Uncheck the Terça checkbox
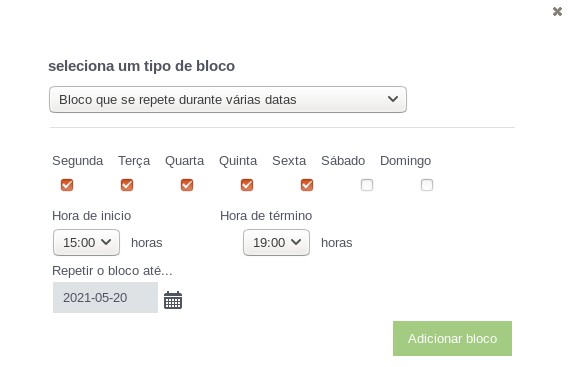569x367 pixels. (127, 185)
